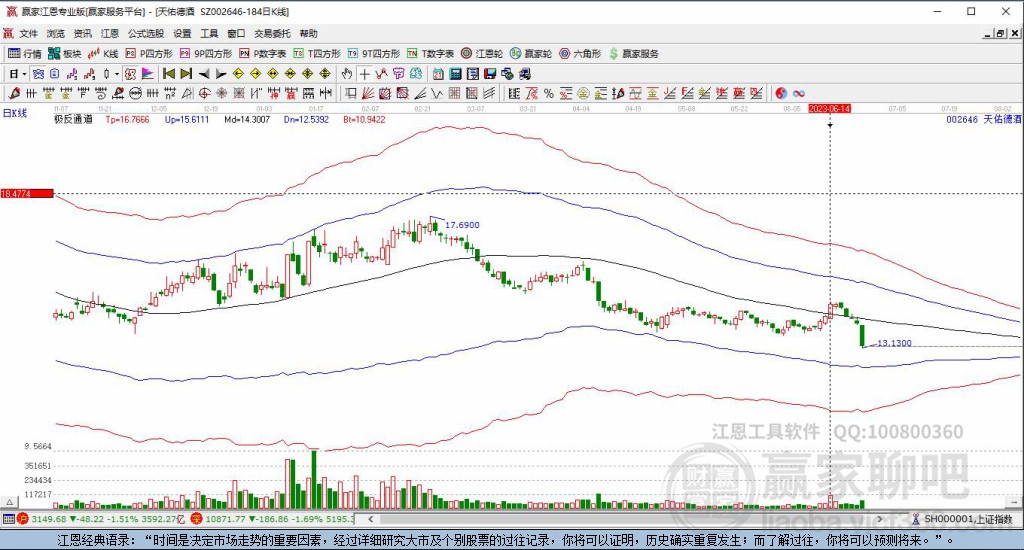Select the zigzag wave line tool
The image size is (1024, 550).
pos(436,93)
